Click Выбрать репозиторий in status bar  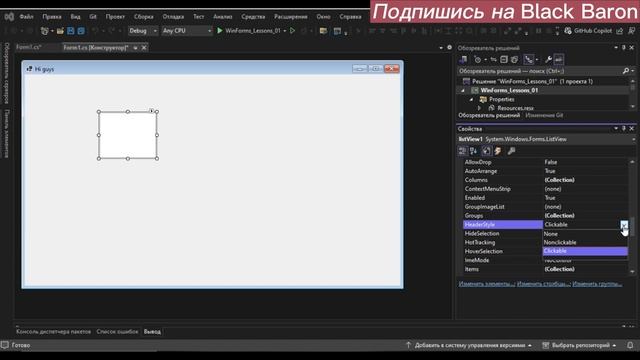[579, 345]
